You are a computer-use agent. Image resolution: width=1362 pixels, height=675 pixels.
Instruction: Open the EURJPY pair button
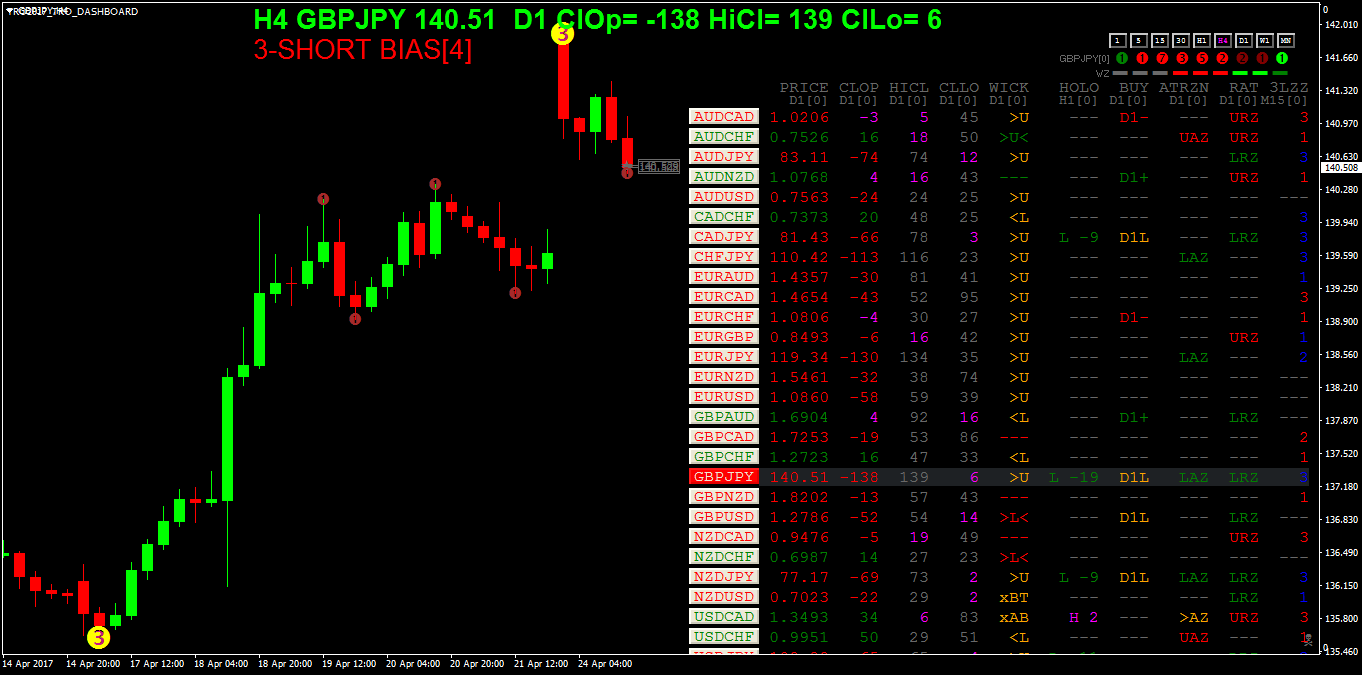coord(724,357)
